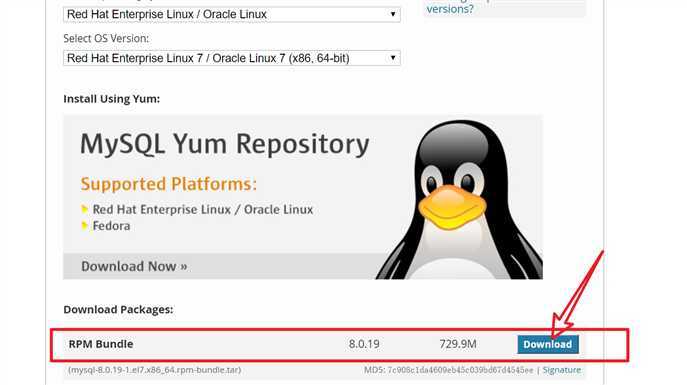Screen dimensions: 687x385
Task: Click the MySQL Yum Repository banner title
Action: tap(225, 144)
